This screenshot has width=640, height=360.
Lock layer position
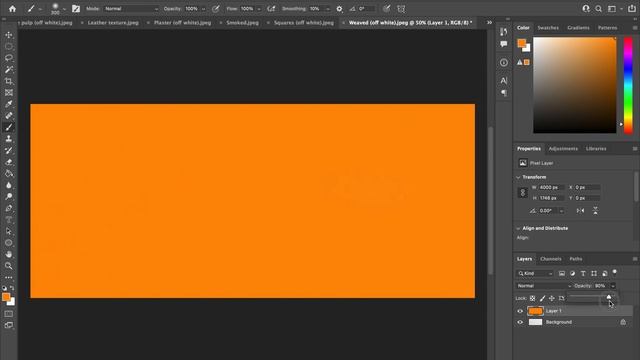[551, 298]
